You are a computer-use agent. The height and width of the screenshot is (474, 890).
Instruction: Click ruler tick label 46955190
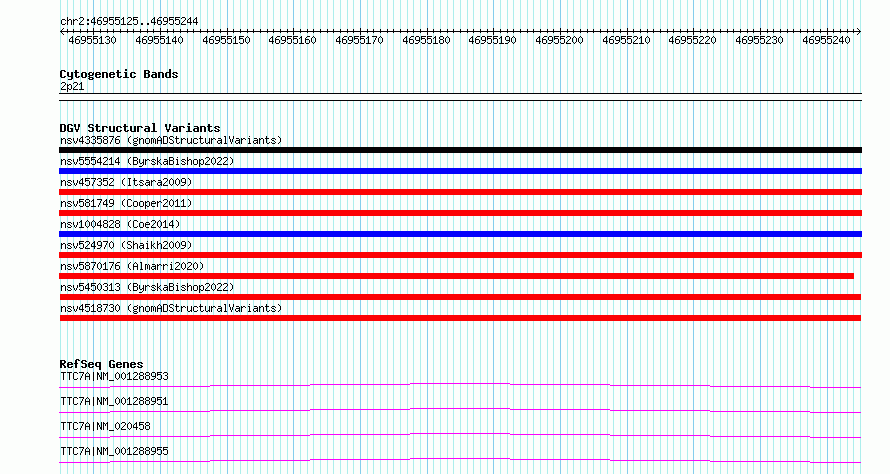tap(492, 40)
